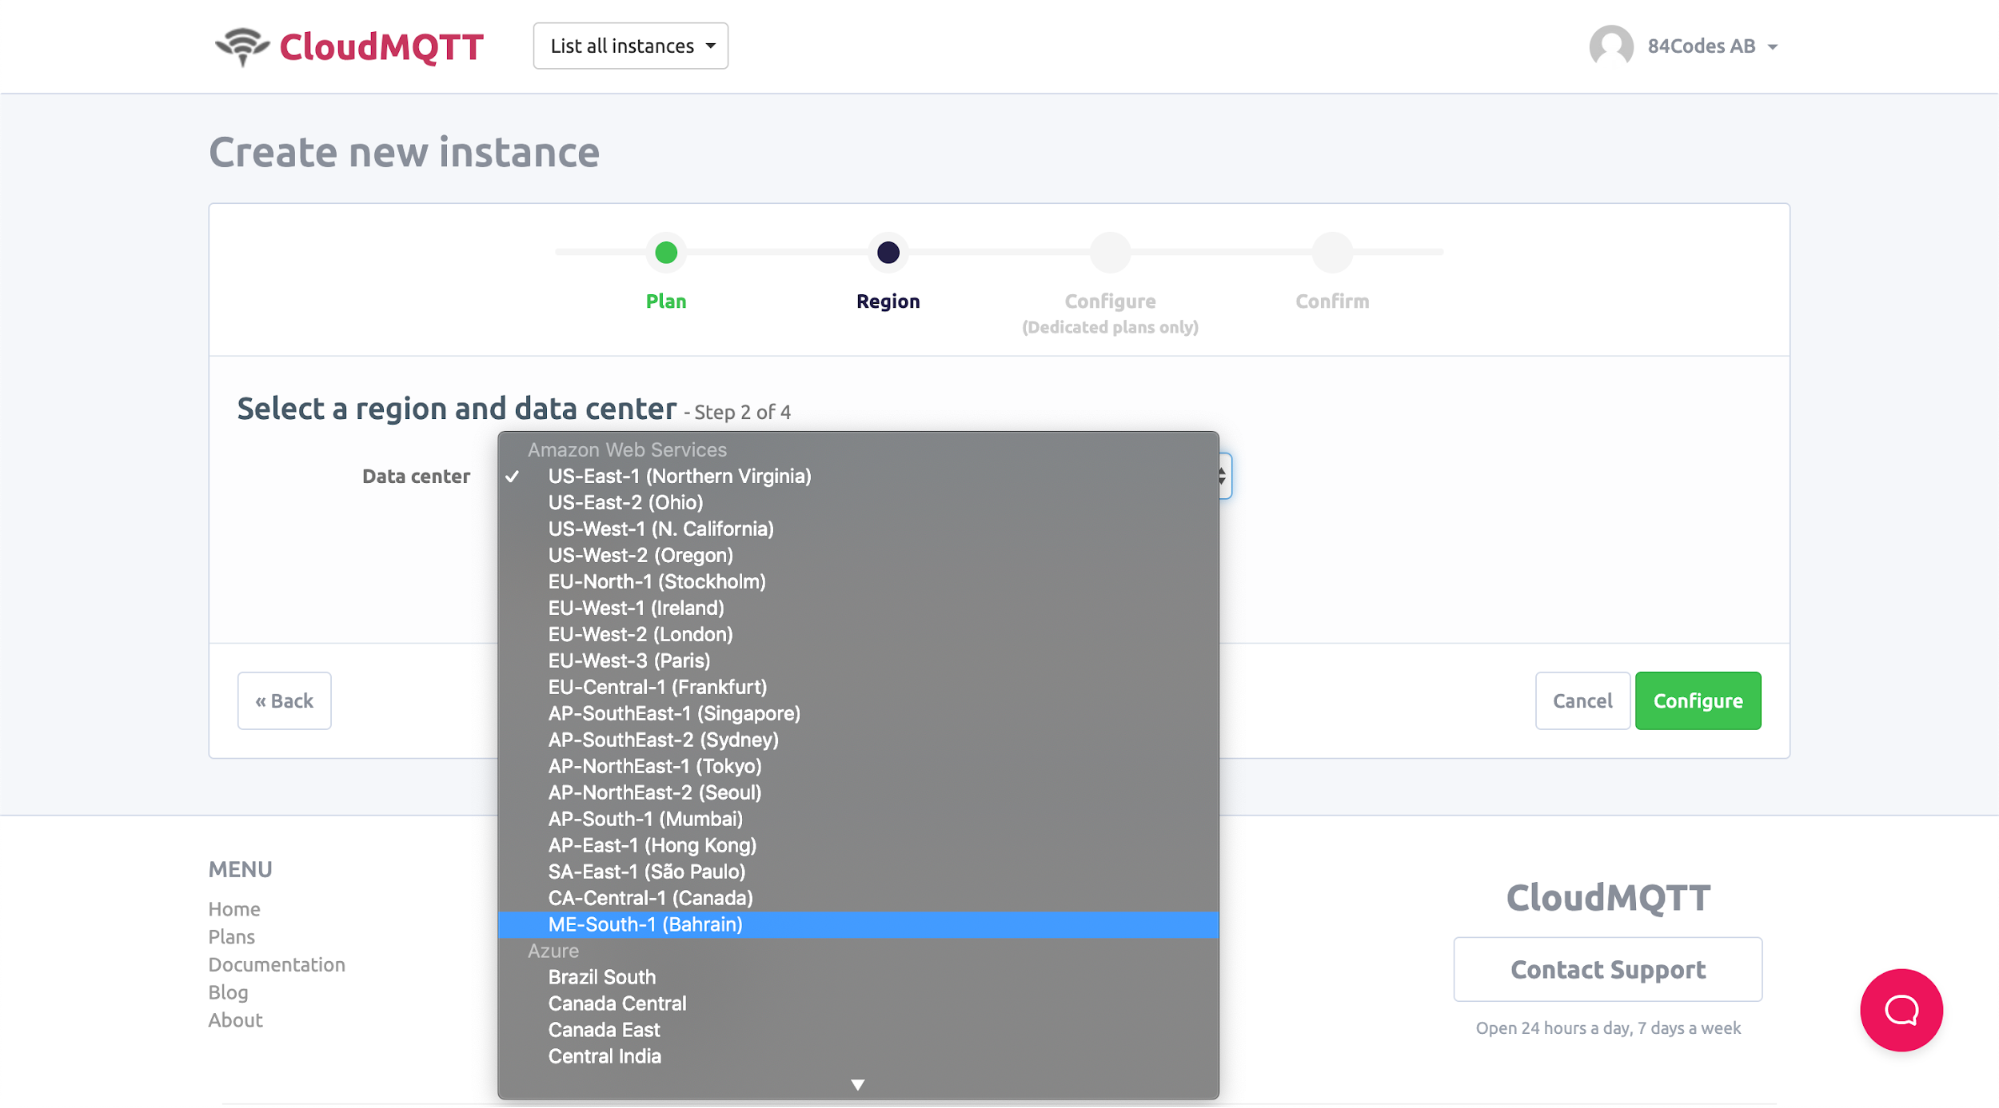Viewport: 1999px width, 1108px height.
Task: Open the Documentation footer link
Action: point(277,965)
